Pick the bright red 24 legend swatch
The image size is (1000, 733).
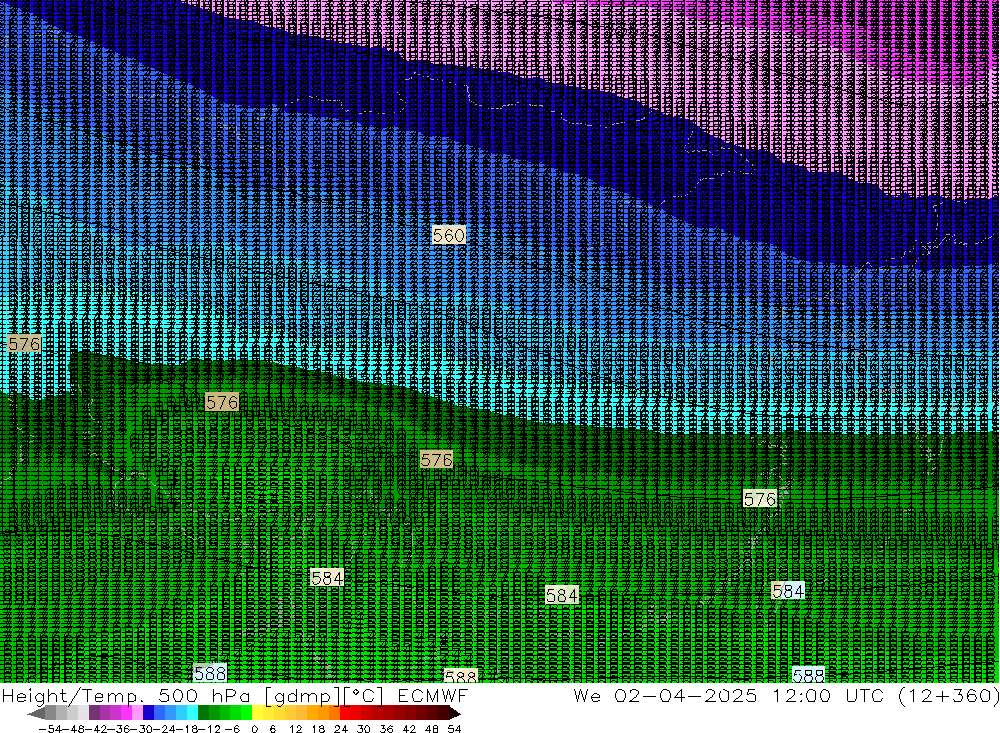click(345, 713)
